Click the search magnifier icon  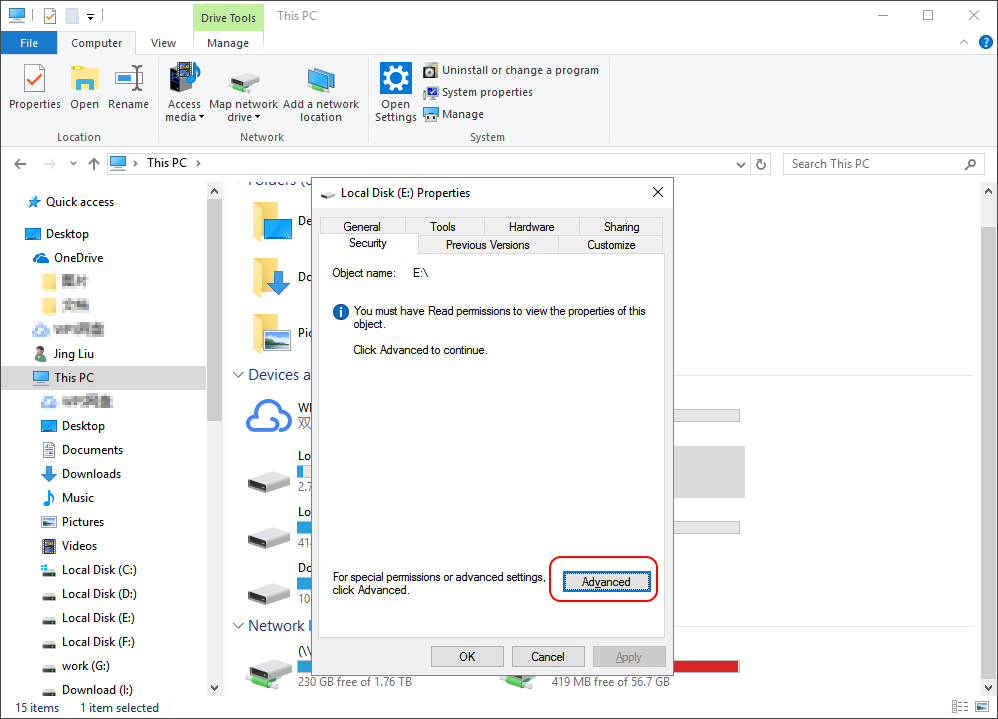pos(970,164)
